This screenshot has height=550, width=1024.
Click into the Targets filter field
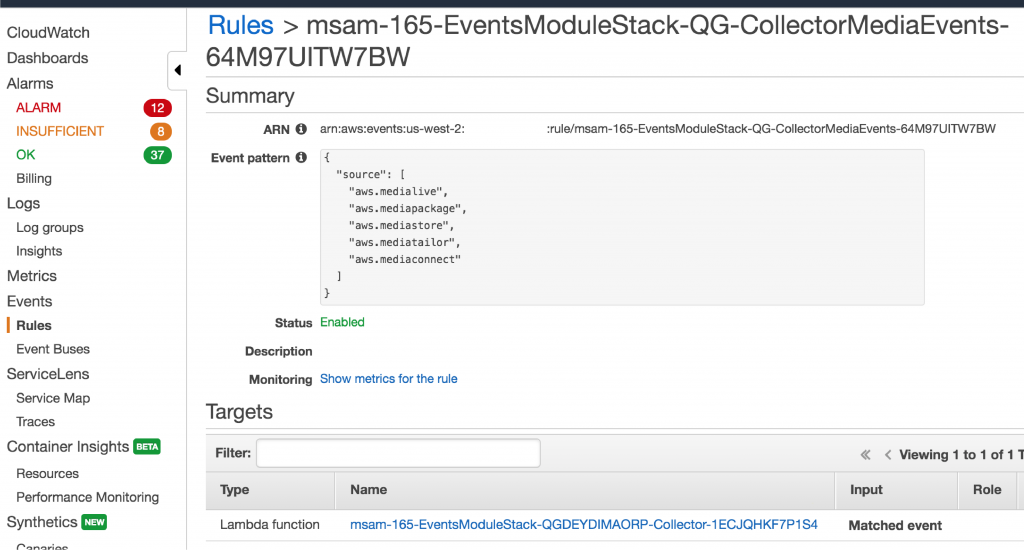[x=398, y=453]
